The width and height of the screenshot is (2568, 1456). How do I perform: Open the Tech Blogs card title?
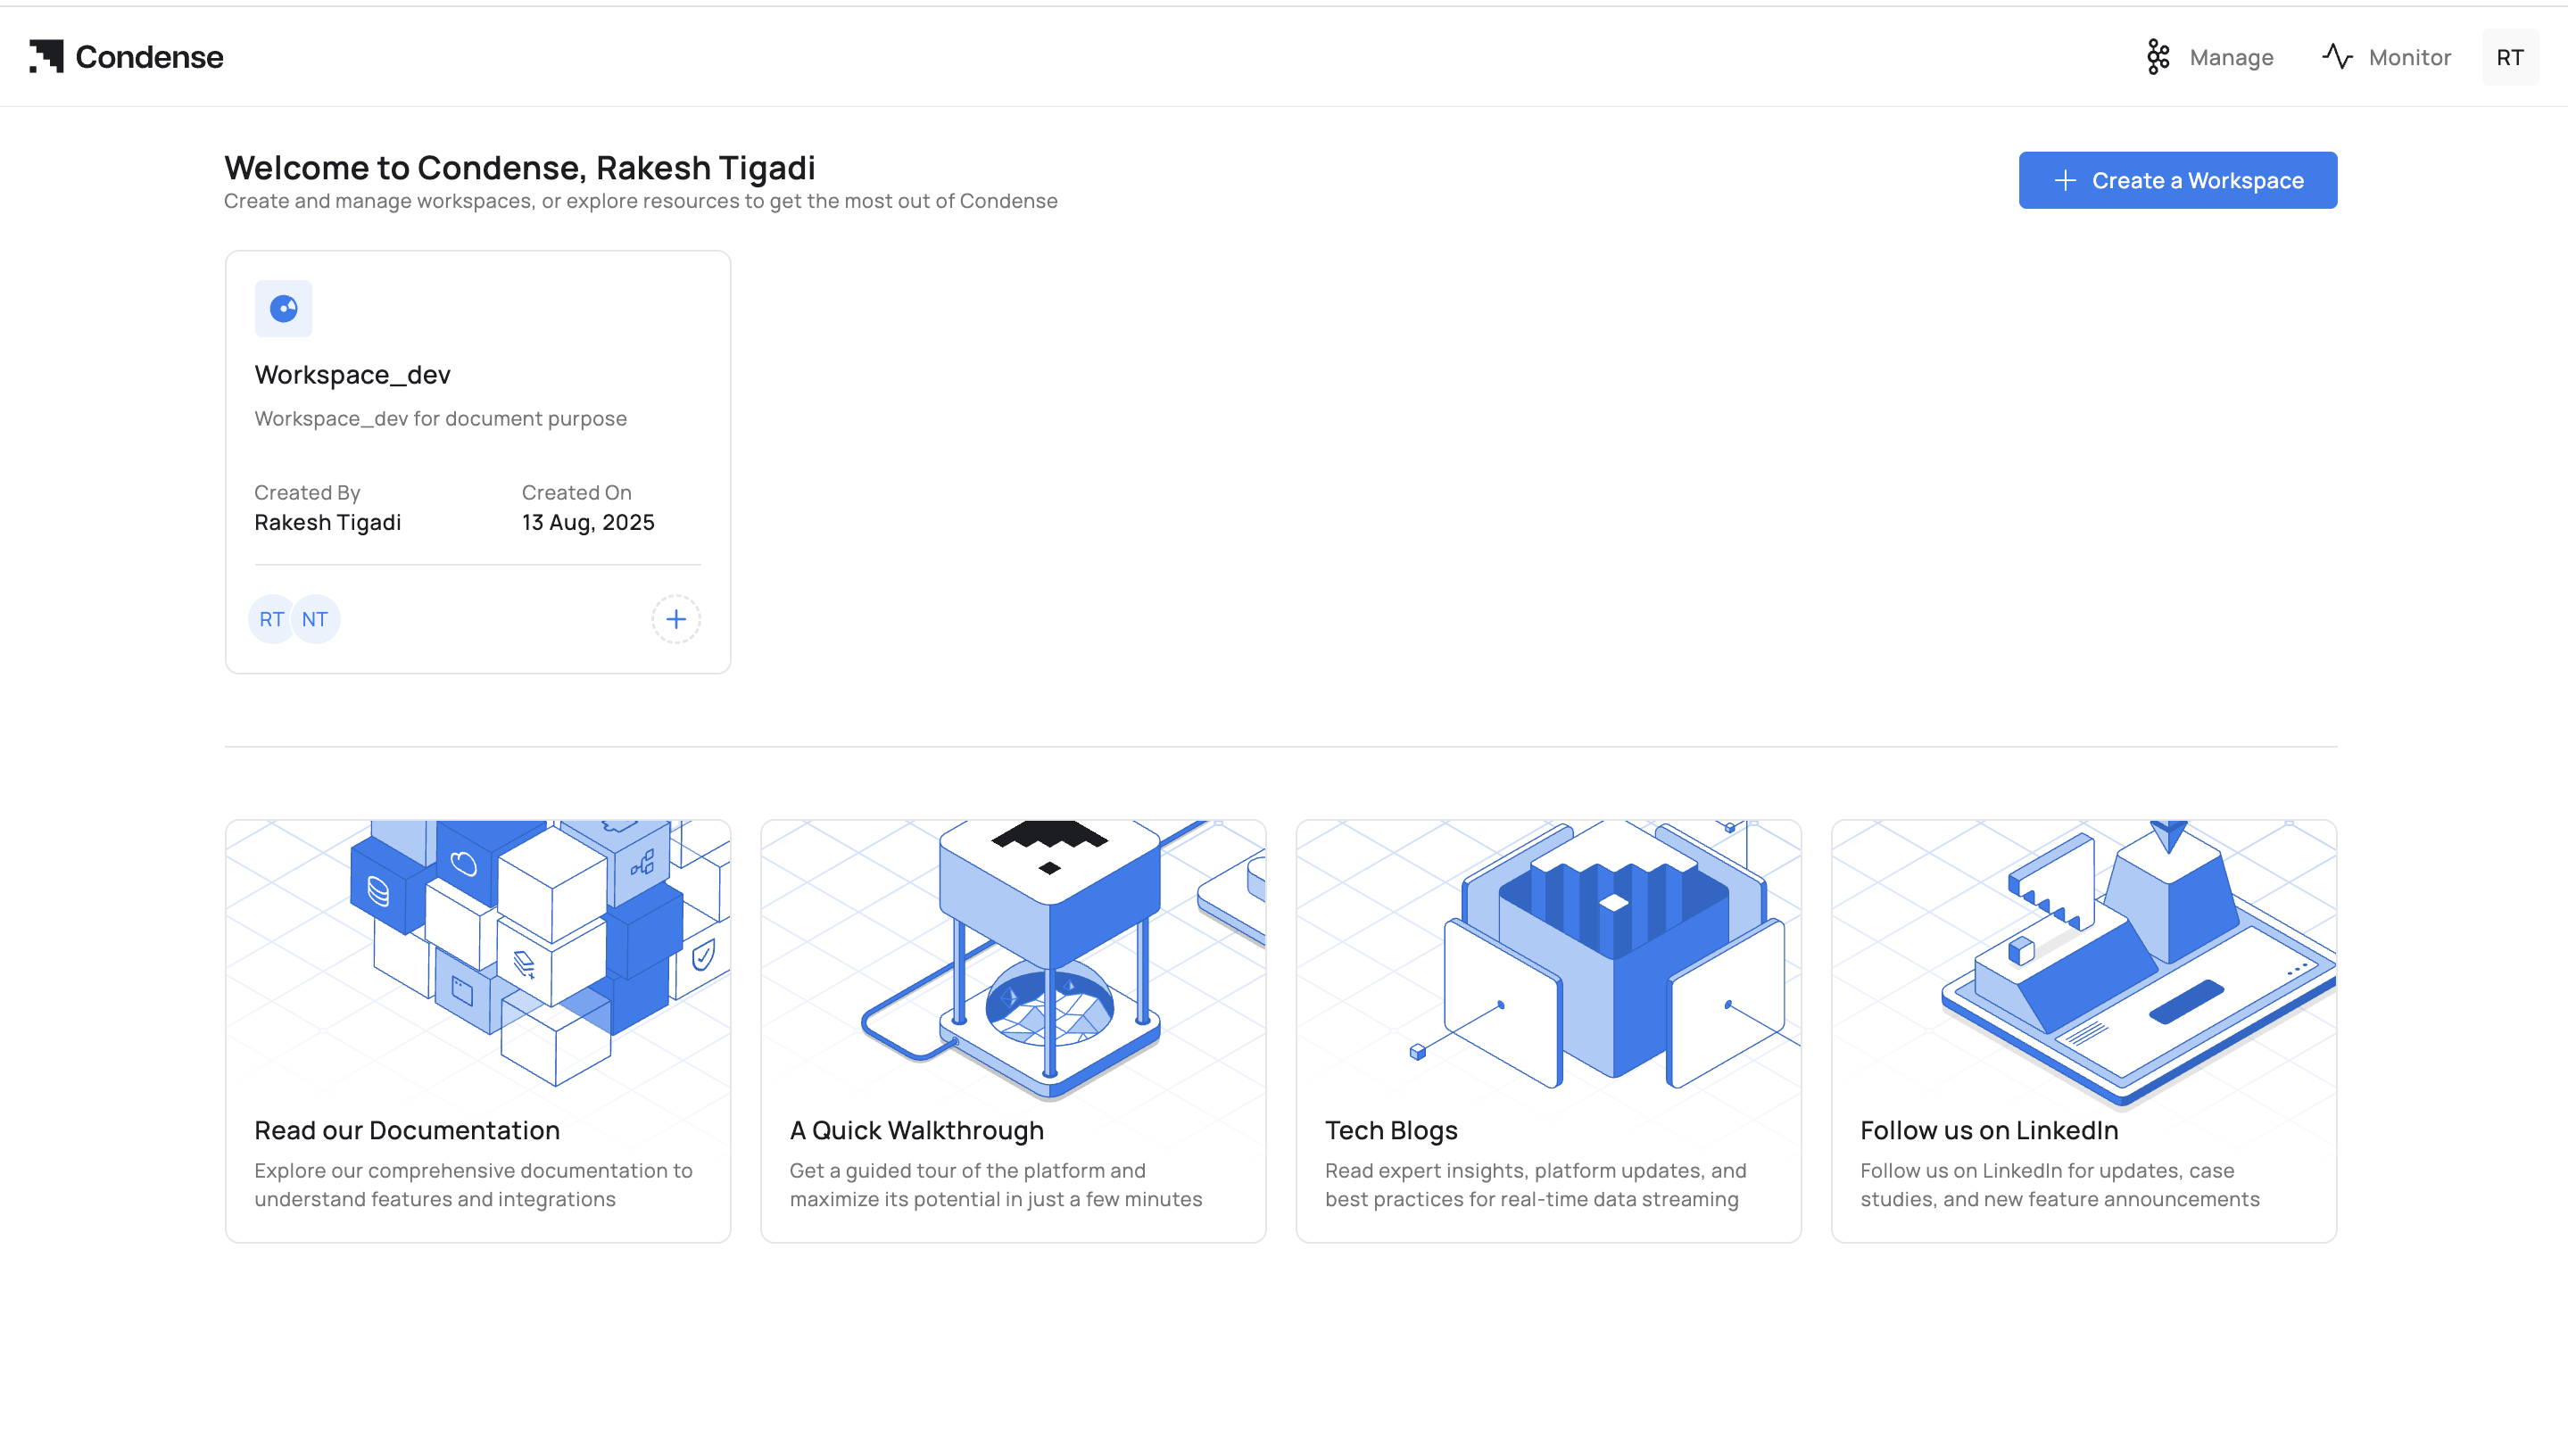point(1391,1130)
